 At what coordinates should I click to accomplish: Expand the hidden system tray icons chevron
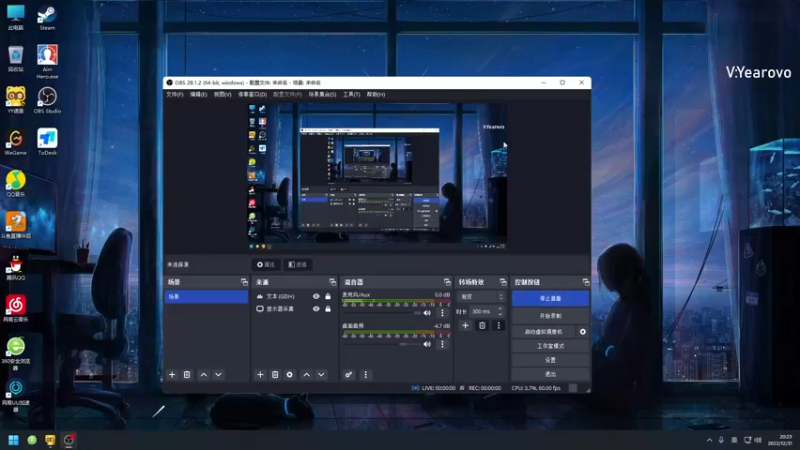[x=709, y=440]
